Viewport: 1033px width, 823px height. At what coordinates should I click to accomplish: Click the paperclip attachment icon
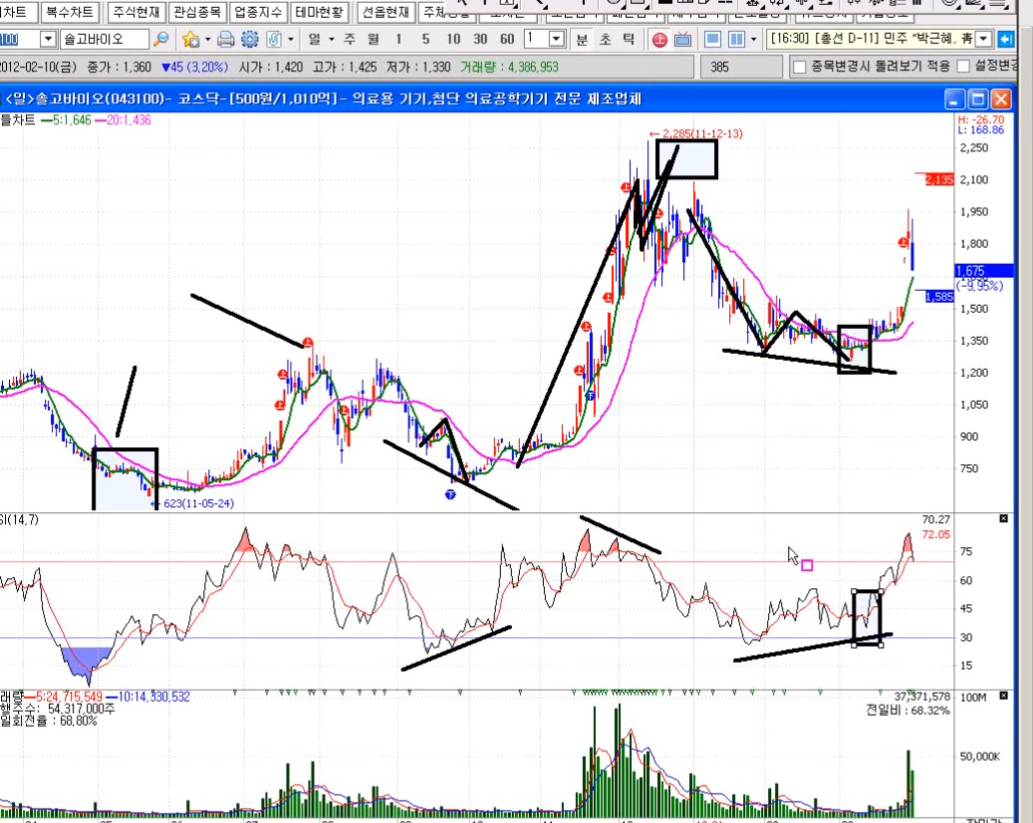tap(273, 39)
